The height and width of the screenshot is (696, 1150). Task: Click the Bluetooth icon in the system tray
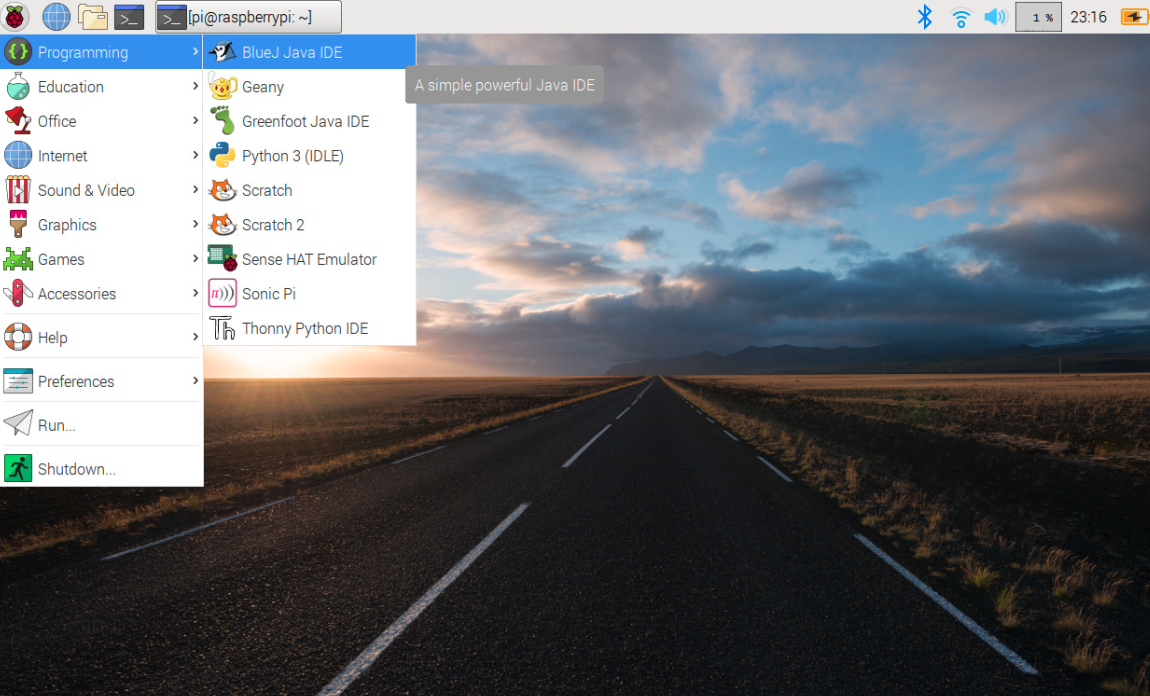click(x=925, y=17)
